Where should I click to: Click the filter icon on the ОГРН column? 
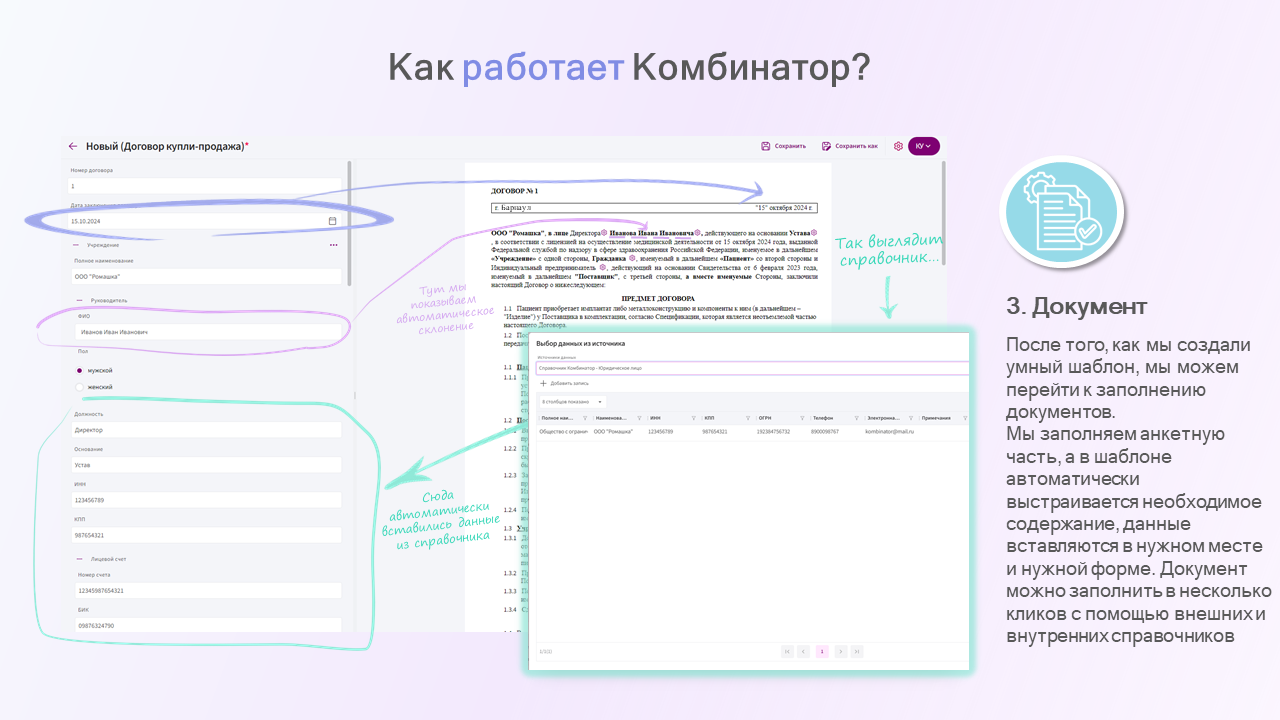coord(803,416)
